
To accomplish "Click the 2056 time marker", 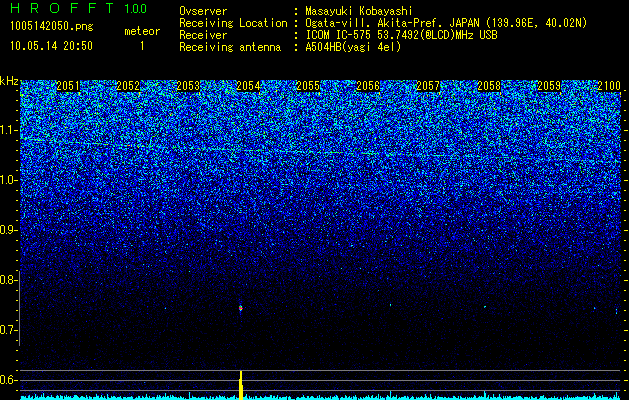I will click(368, 86).
